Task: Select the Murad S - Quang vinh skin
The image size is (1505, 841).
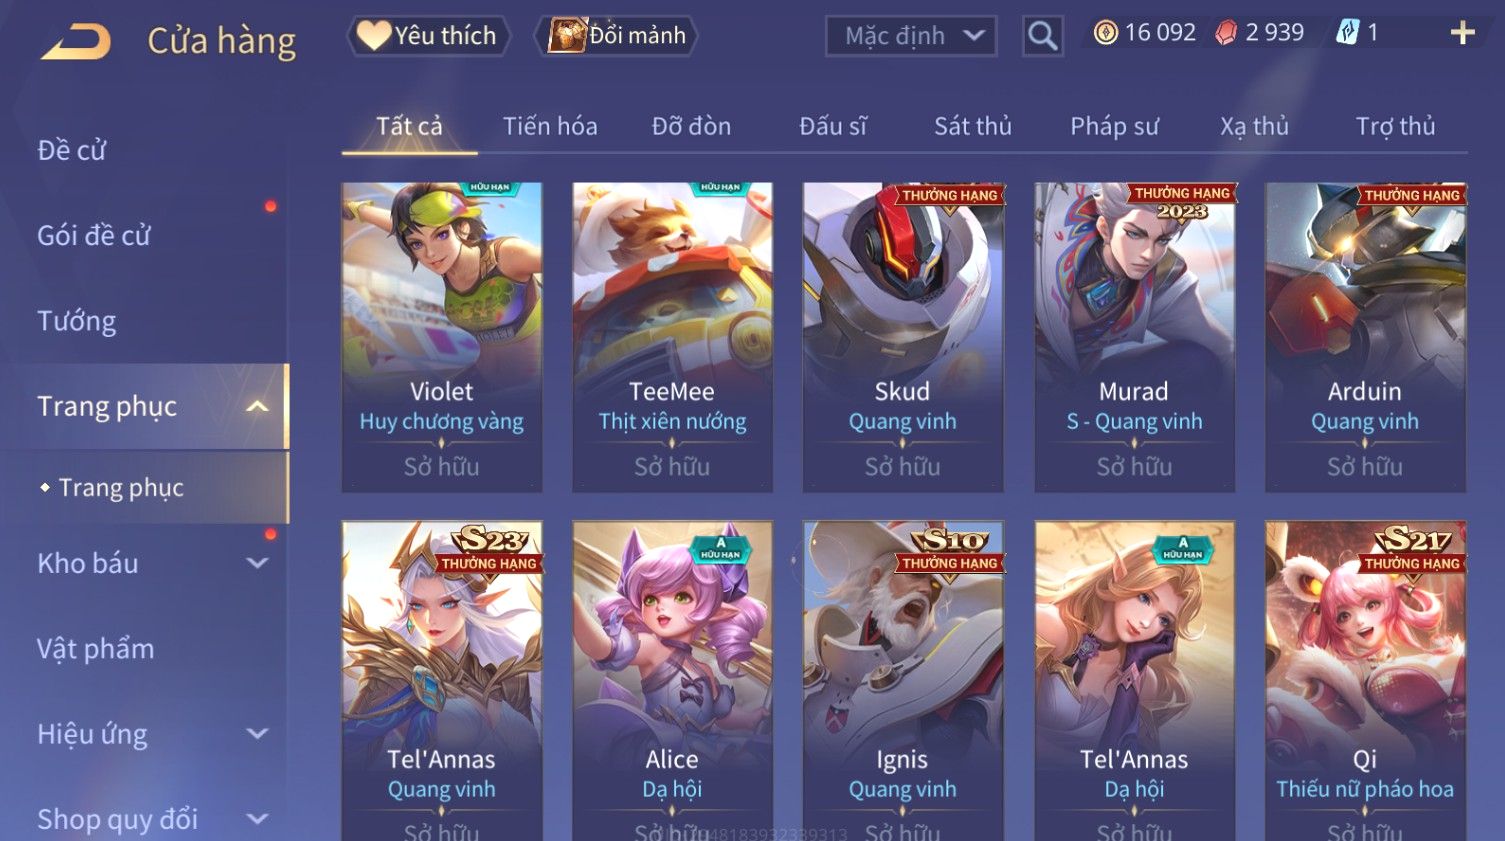Action: tap(1134, 337)
